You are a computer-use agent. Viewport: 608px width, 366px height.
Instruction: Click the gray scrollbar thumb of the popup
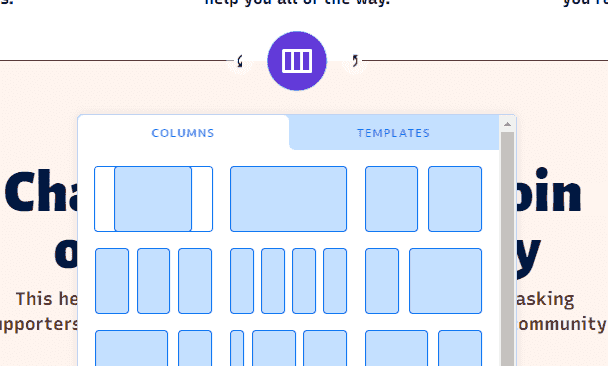(x=507, y=249)
